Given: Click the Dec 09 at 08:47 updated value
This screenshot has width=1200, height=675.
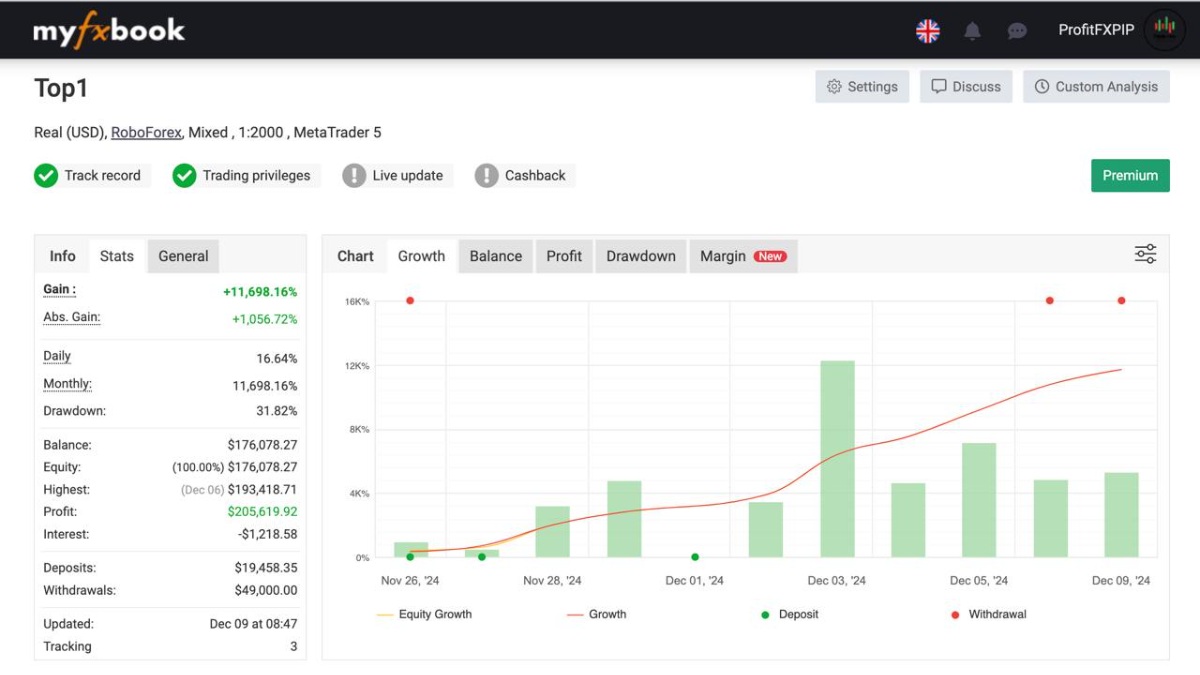Looking at the screenshot, I should [x=253, y=623].
